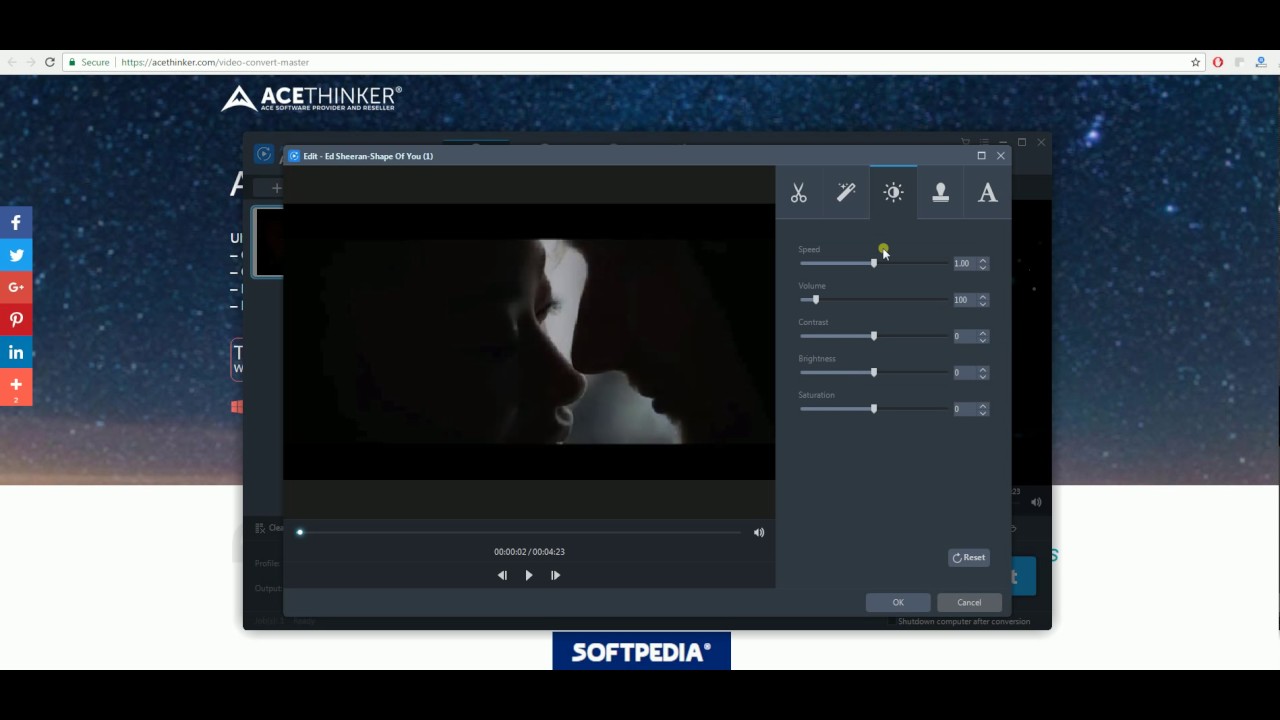Share page on Pinterest
Screen dimensions: 1280x720
click(x=16, y=320)
